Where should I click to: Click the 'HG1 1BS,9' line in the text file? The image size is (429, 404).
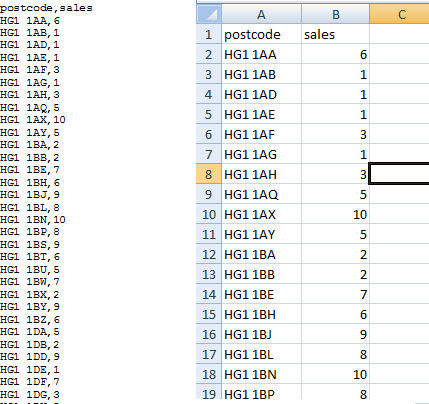30,244
